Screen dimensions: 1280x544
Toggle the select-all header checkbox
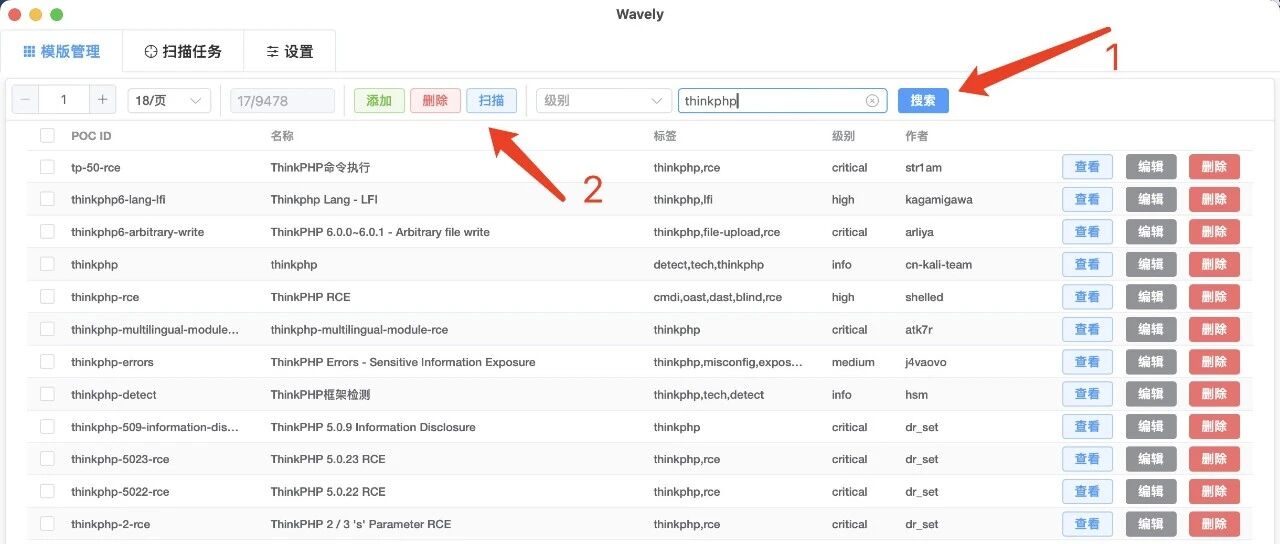(x=47, y=135)
